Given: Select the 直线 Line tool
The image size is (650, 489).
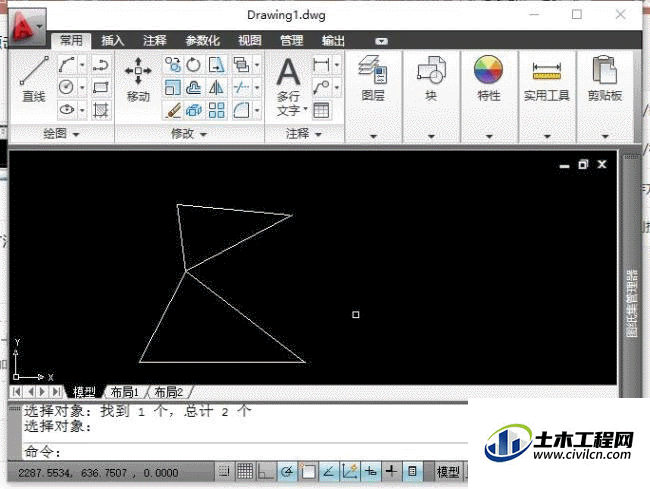Looking at the screenshot, I should point(34,79).
